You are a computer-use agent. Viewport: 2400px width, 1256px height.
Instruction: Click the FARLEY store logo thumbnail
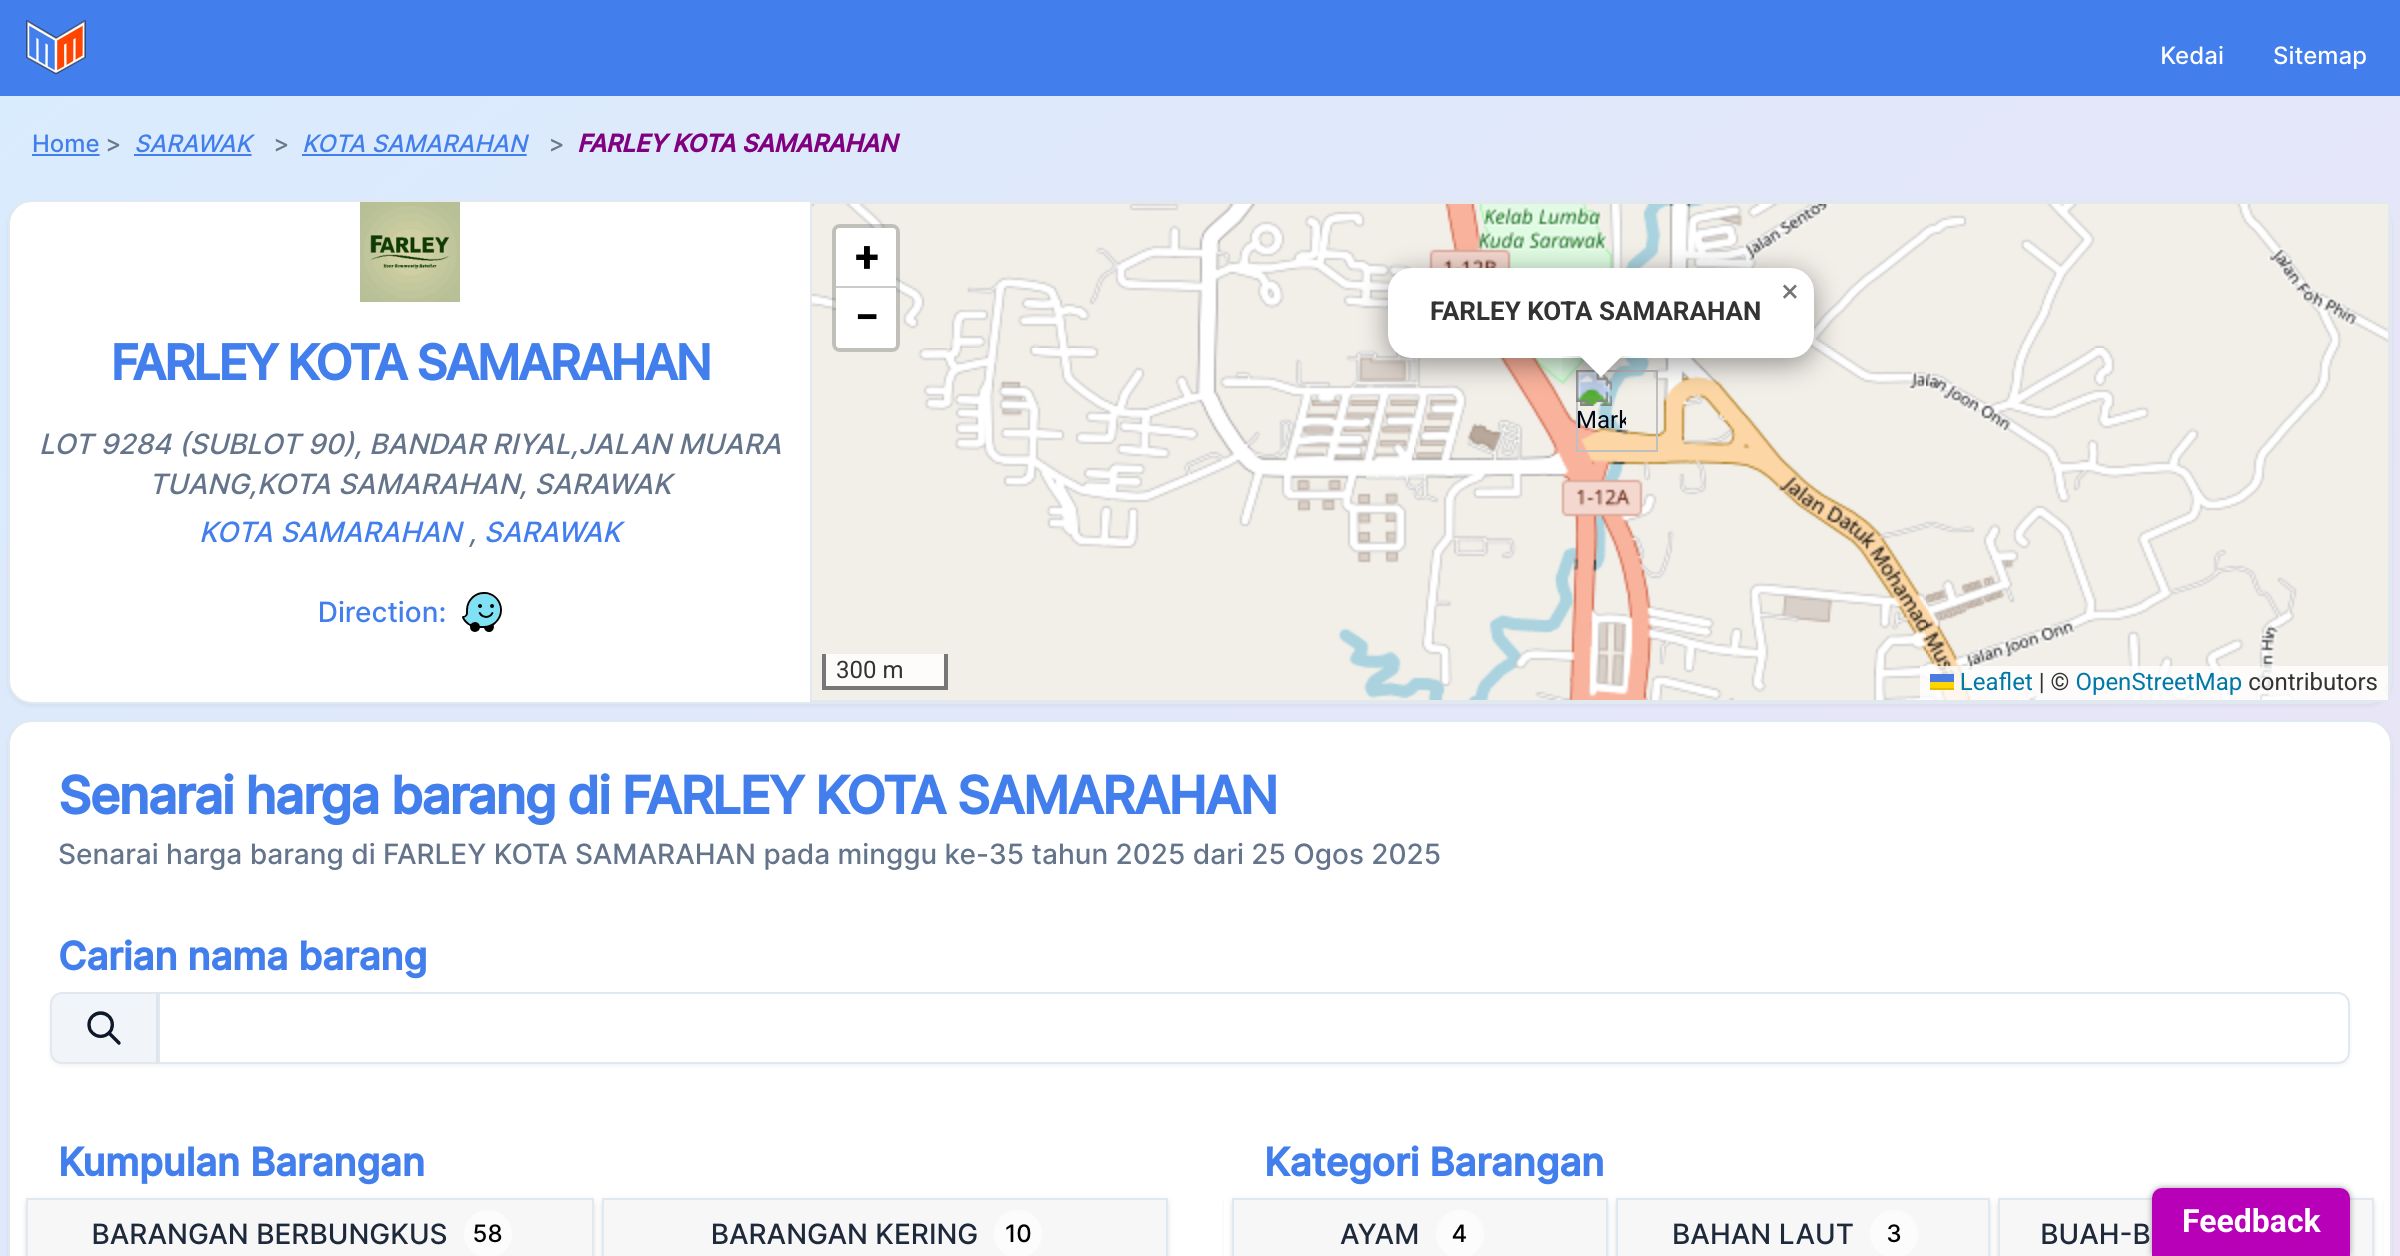point(410,252)
